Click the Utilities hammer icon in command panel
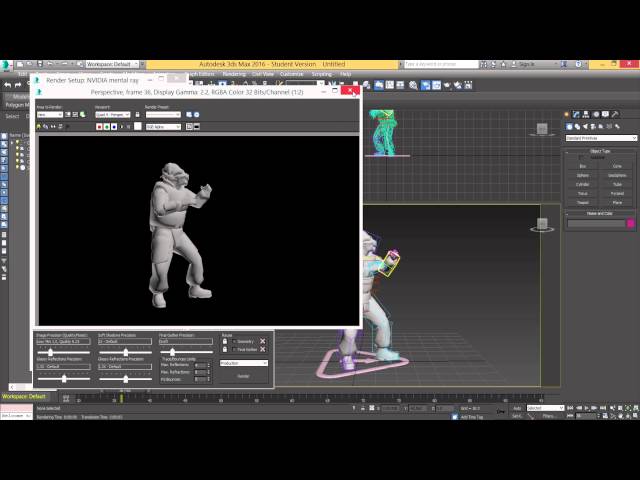This screenshot has width=640, height=480. (x=615, y=114)
